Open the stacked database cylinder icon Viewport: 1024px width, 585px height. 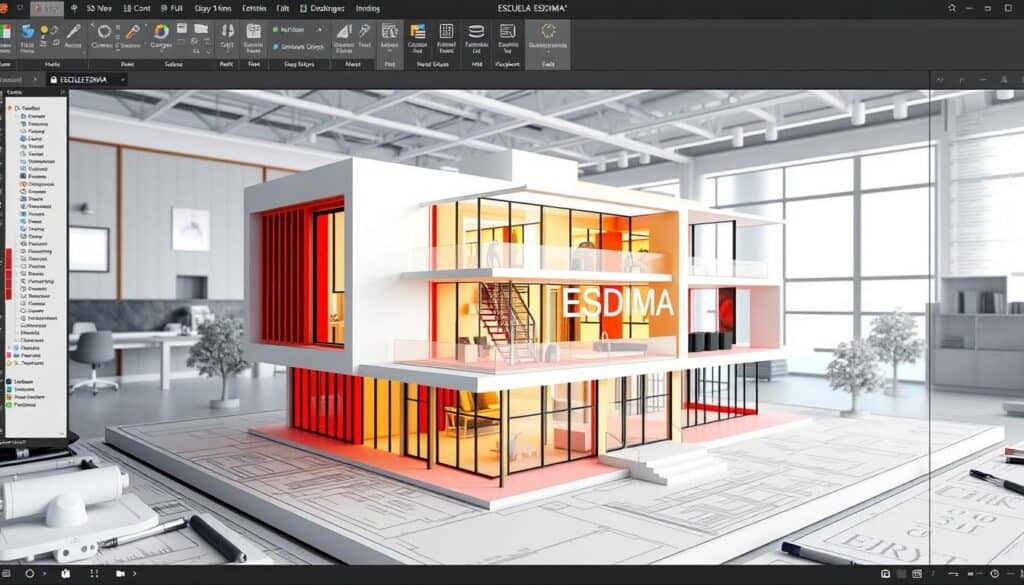click(477, 32)
